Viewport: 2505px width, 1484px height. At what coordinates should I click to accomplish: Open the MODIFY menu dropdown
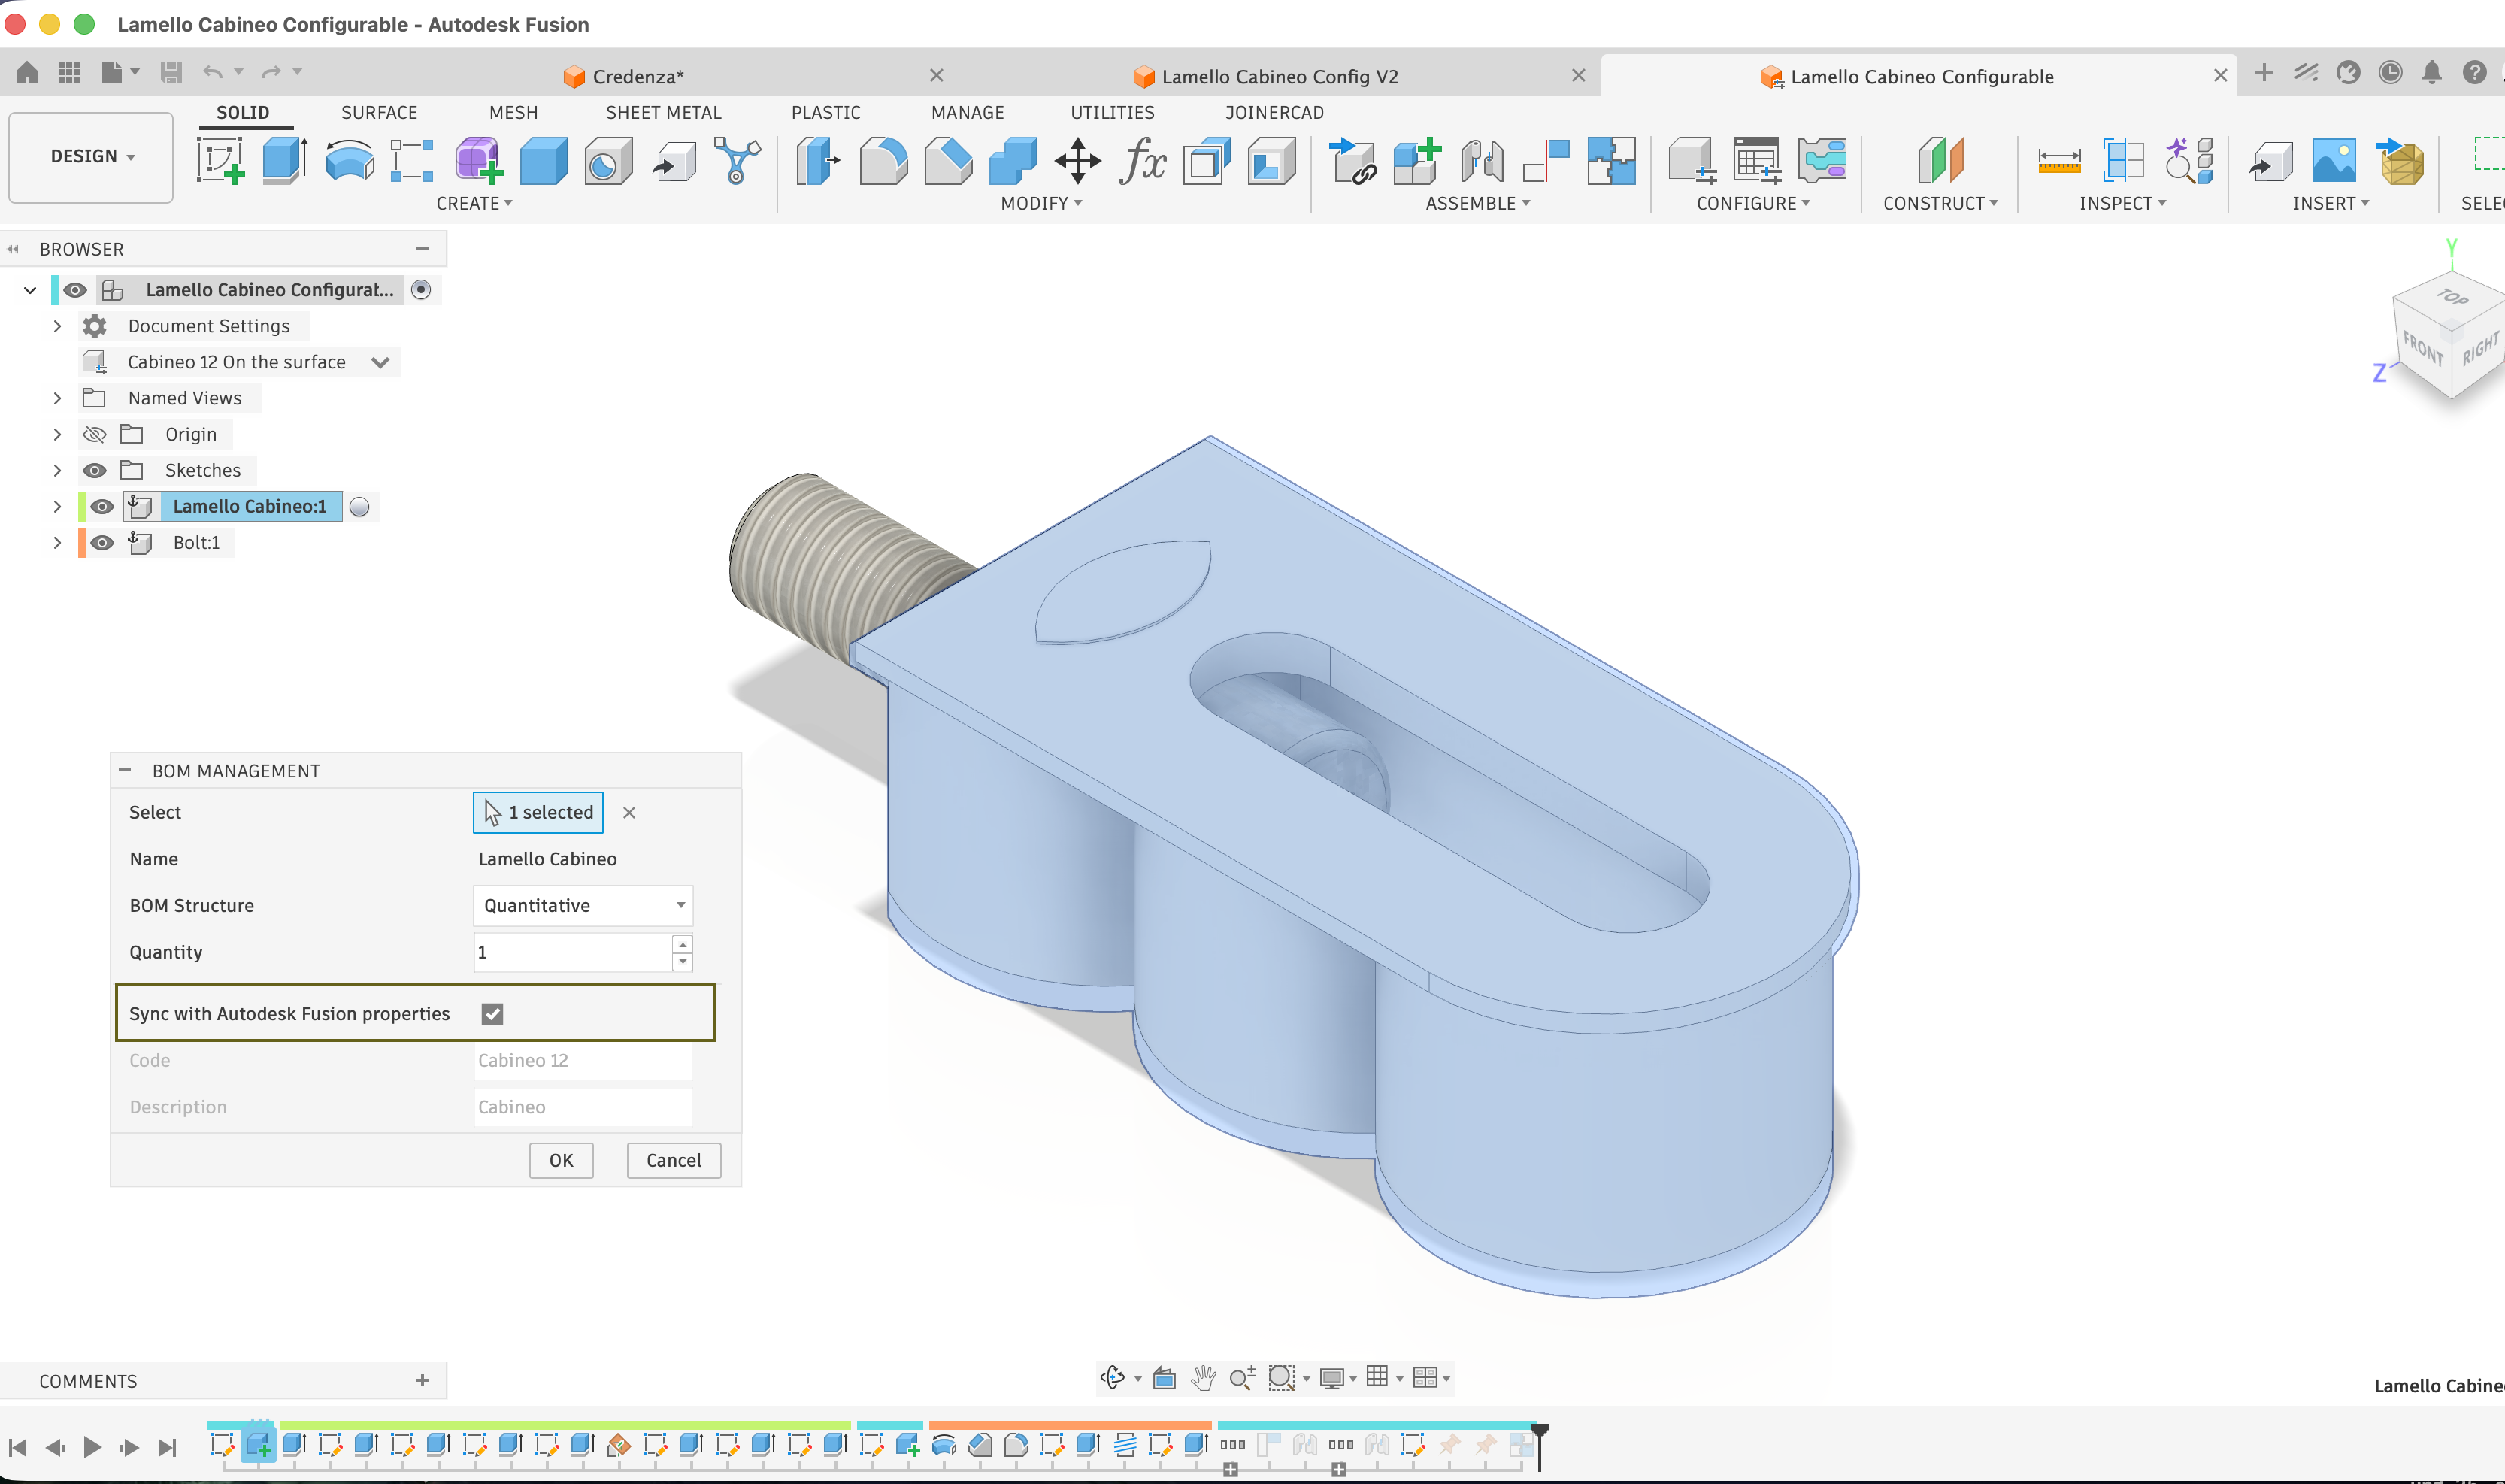pos(1041,203)
